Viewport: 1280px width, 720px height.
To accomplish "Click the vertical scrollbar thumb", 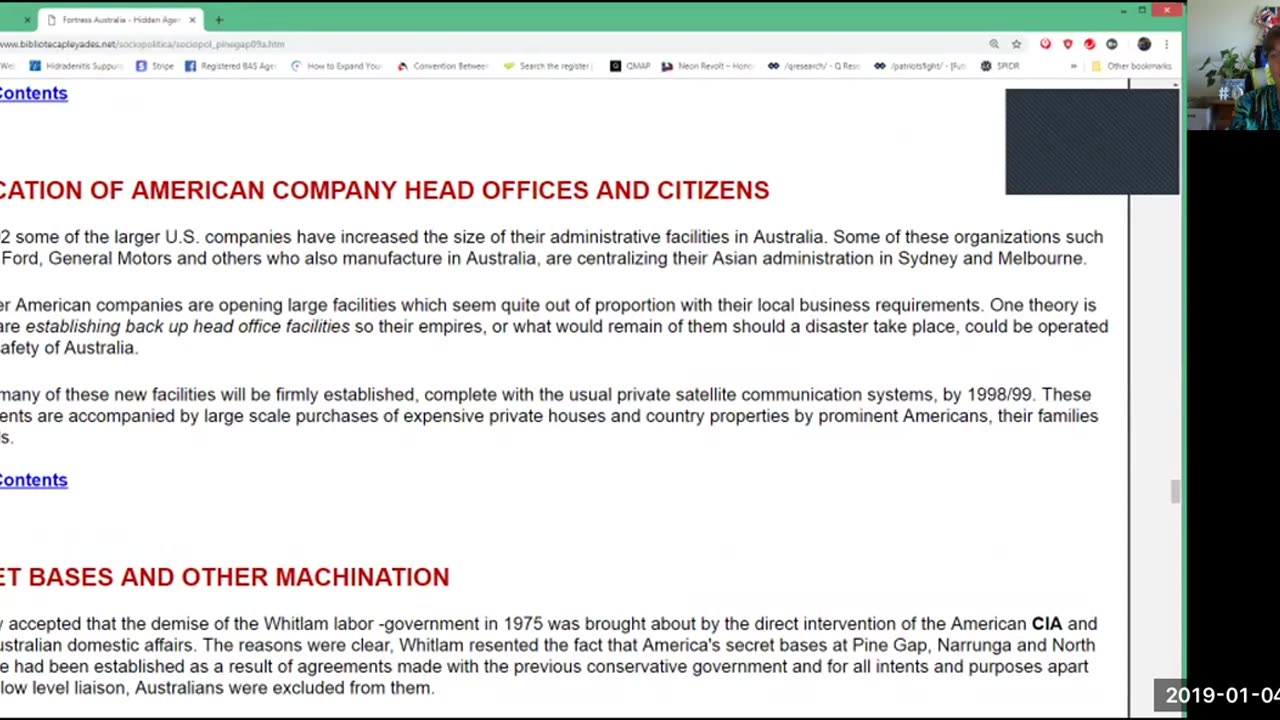I will [x=1176, y=491].
